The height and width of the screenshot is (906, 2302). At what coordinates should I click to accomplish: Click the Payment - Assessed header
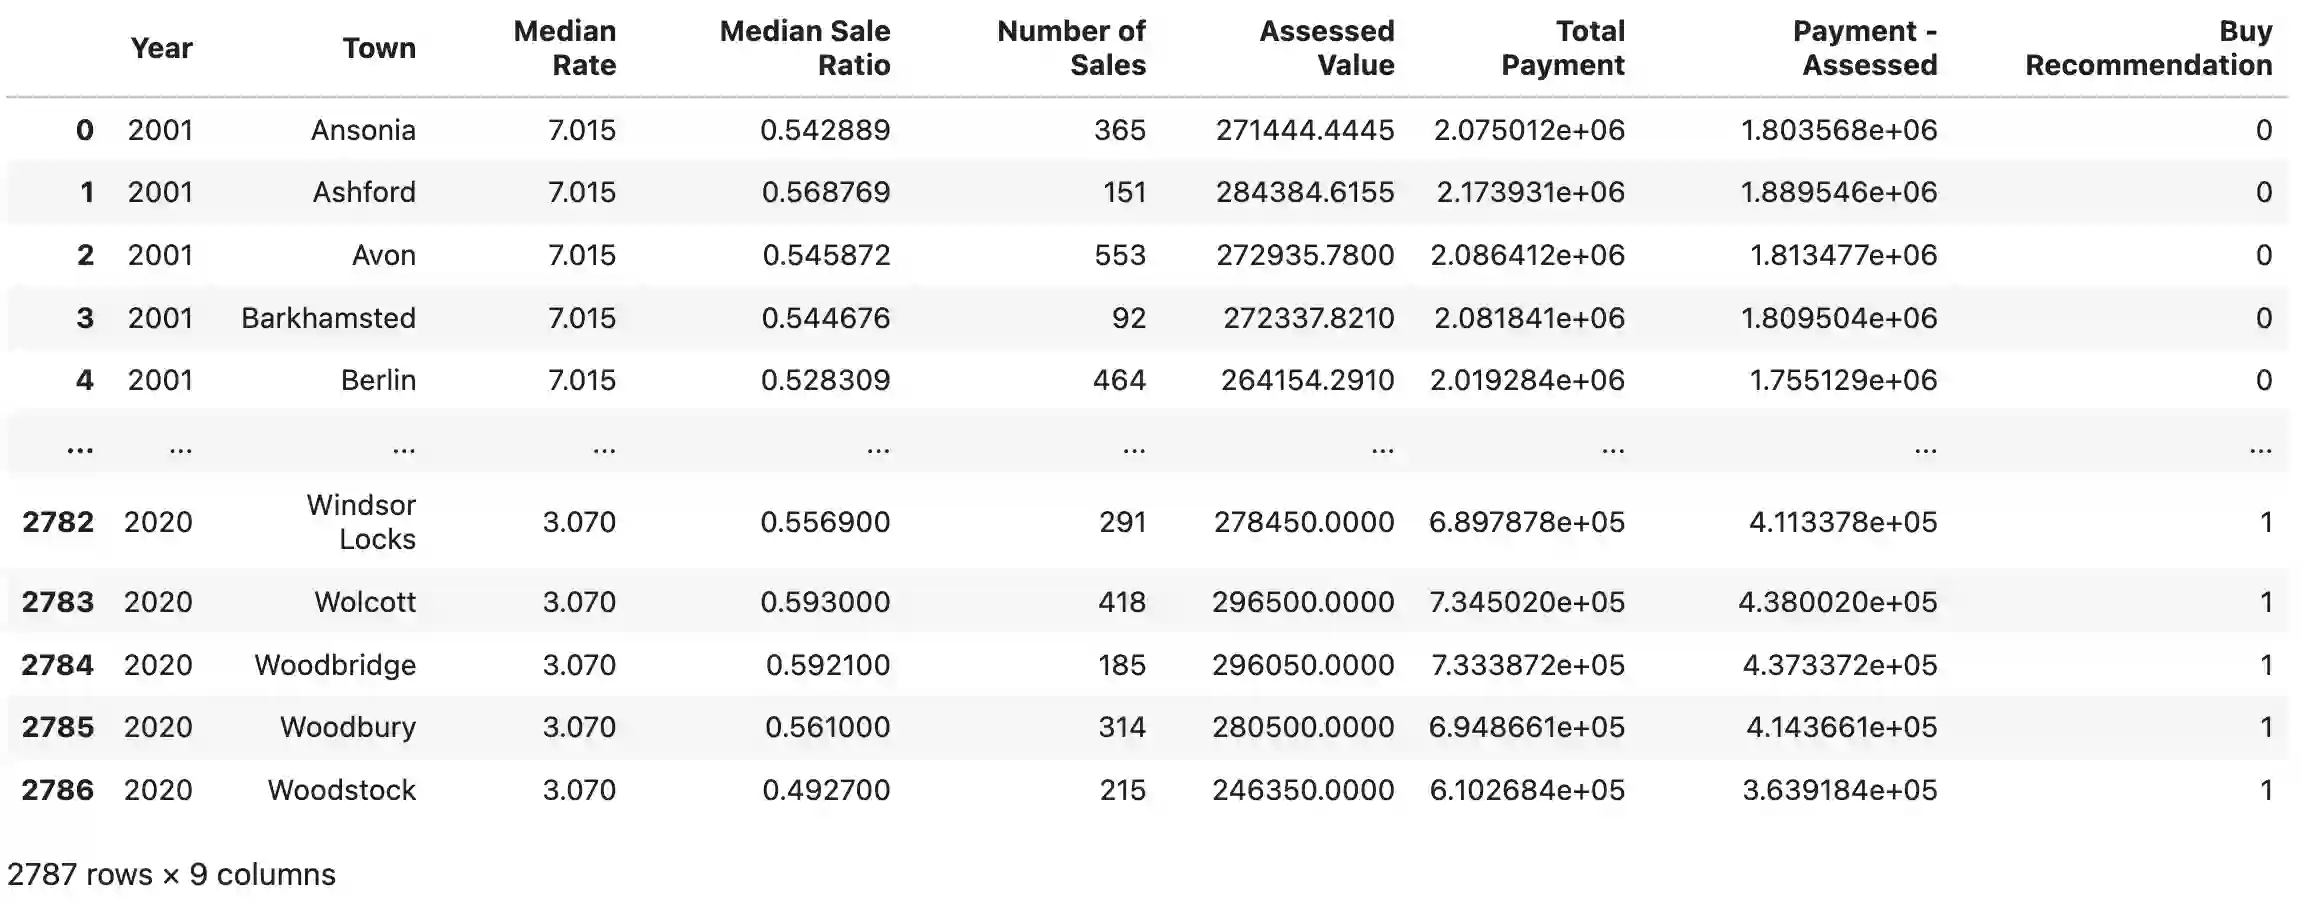(1865, 48)
